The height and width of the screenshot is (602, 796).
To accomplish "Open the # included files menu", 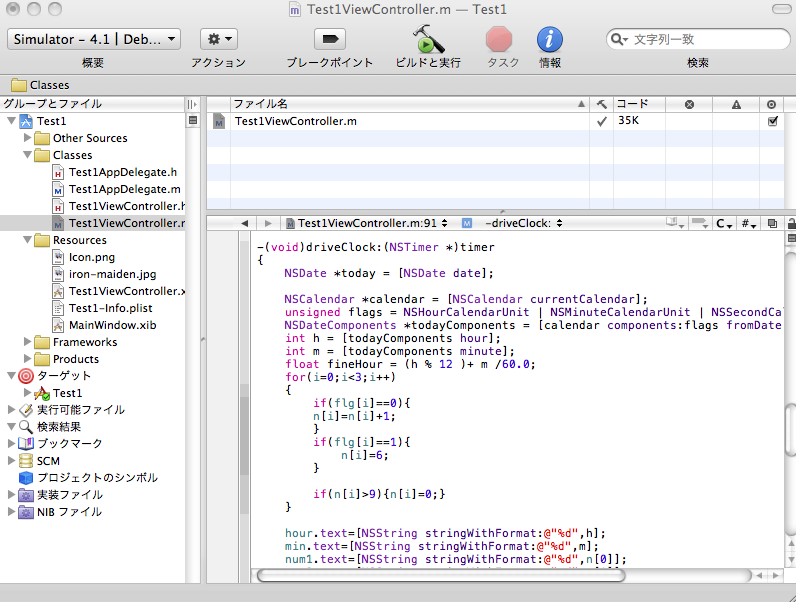I will click(749, 223).
